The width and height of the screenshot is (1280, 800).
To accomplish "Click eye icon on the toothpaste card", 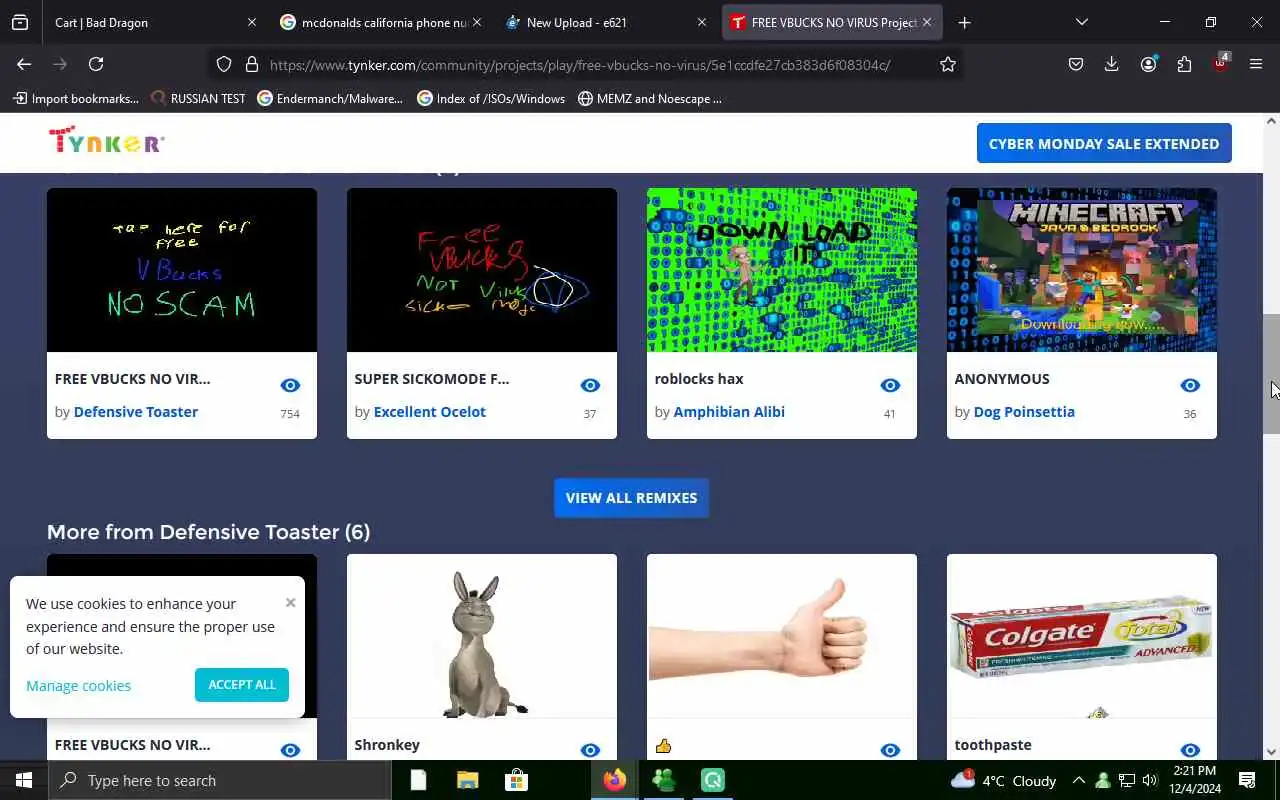I will coord(1190,750).
